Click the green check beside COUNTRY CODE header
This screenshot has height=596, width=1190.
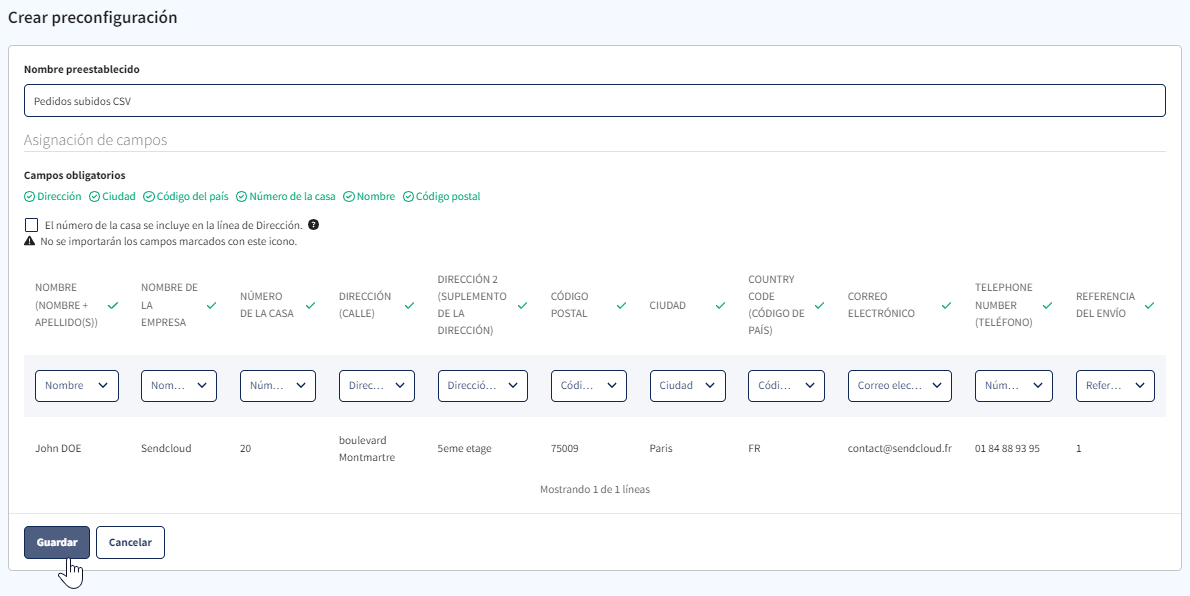820,305
